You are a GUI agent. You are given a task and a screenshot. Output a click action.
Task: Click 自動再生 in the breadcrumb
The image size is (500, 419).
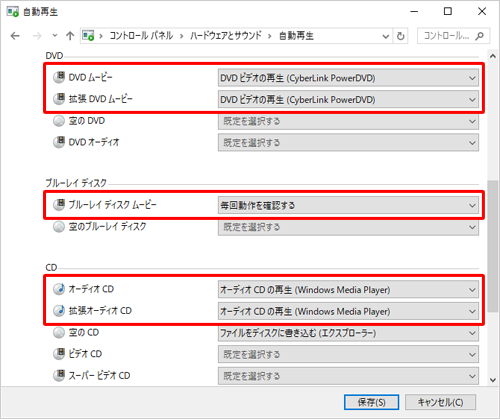[296, 35]
